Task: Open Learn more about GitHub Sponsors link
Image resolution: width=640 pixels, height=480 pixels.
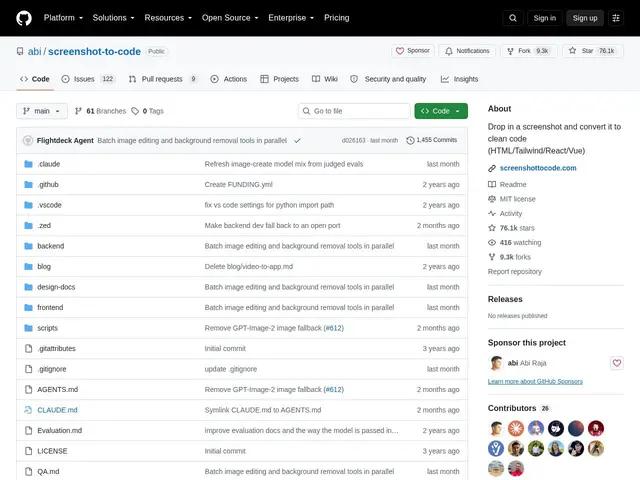Action: (x=535, y=381)
